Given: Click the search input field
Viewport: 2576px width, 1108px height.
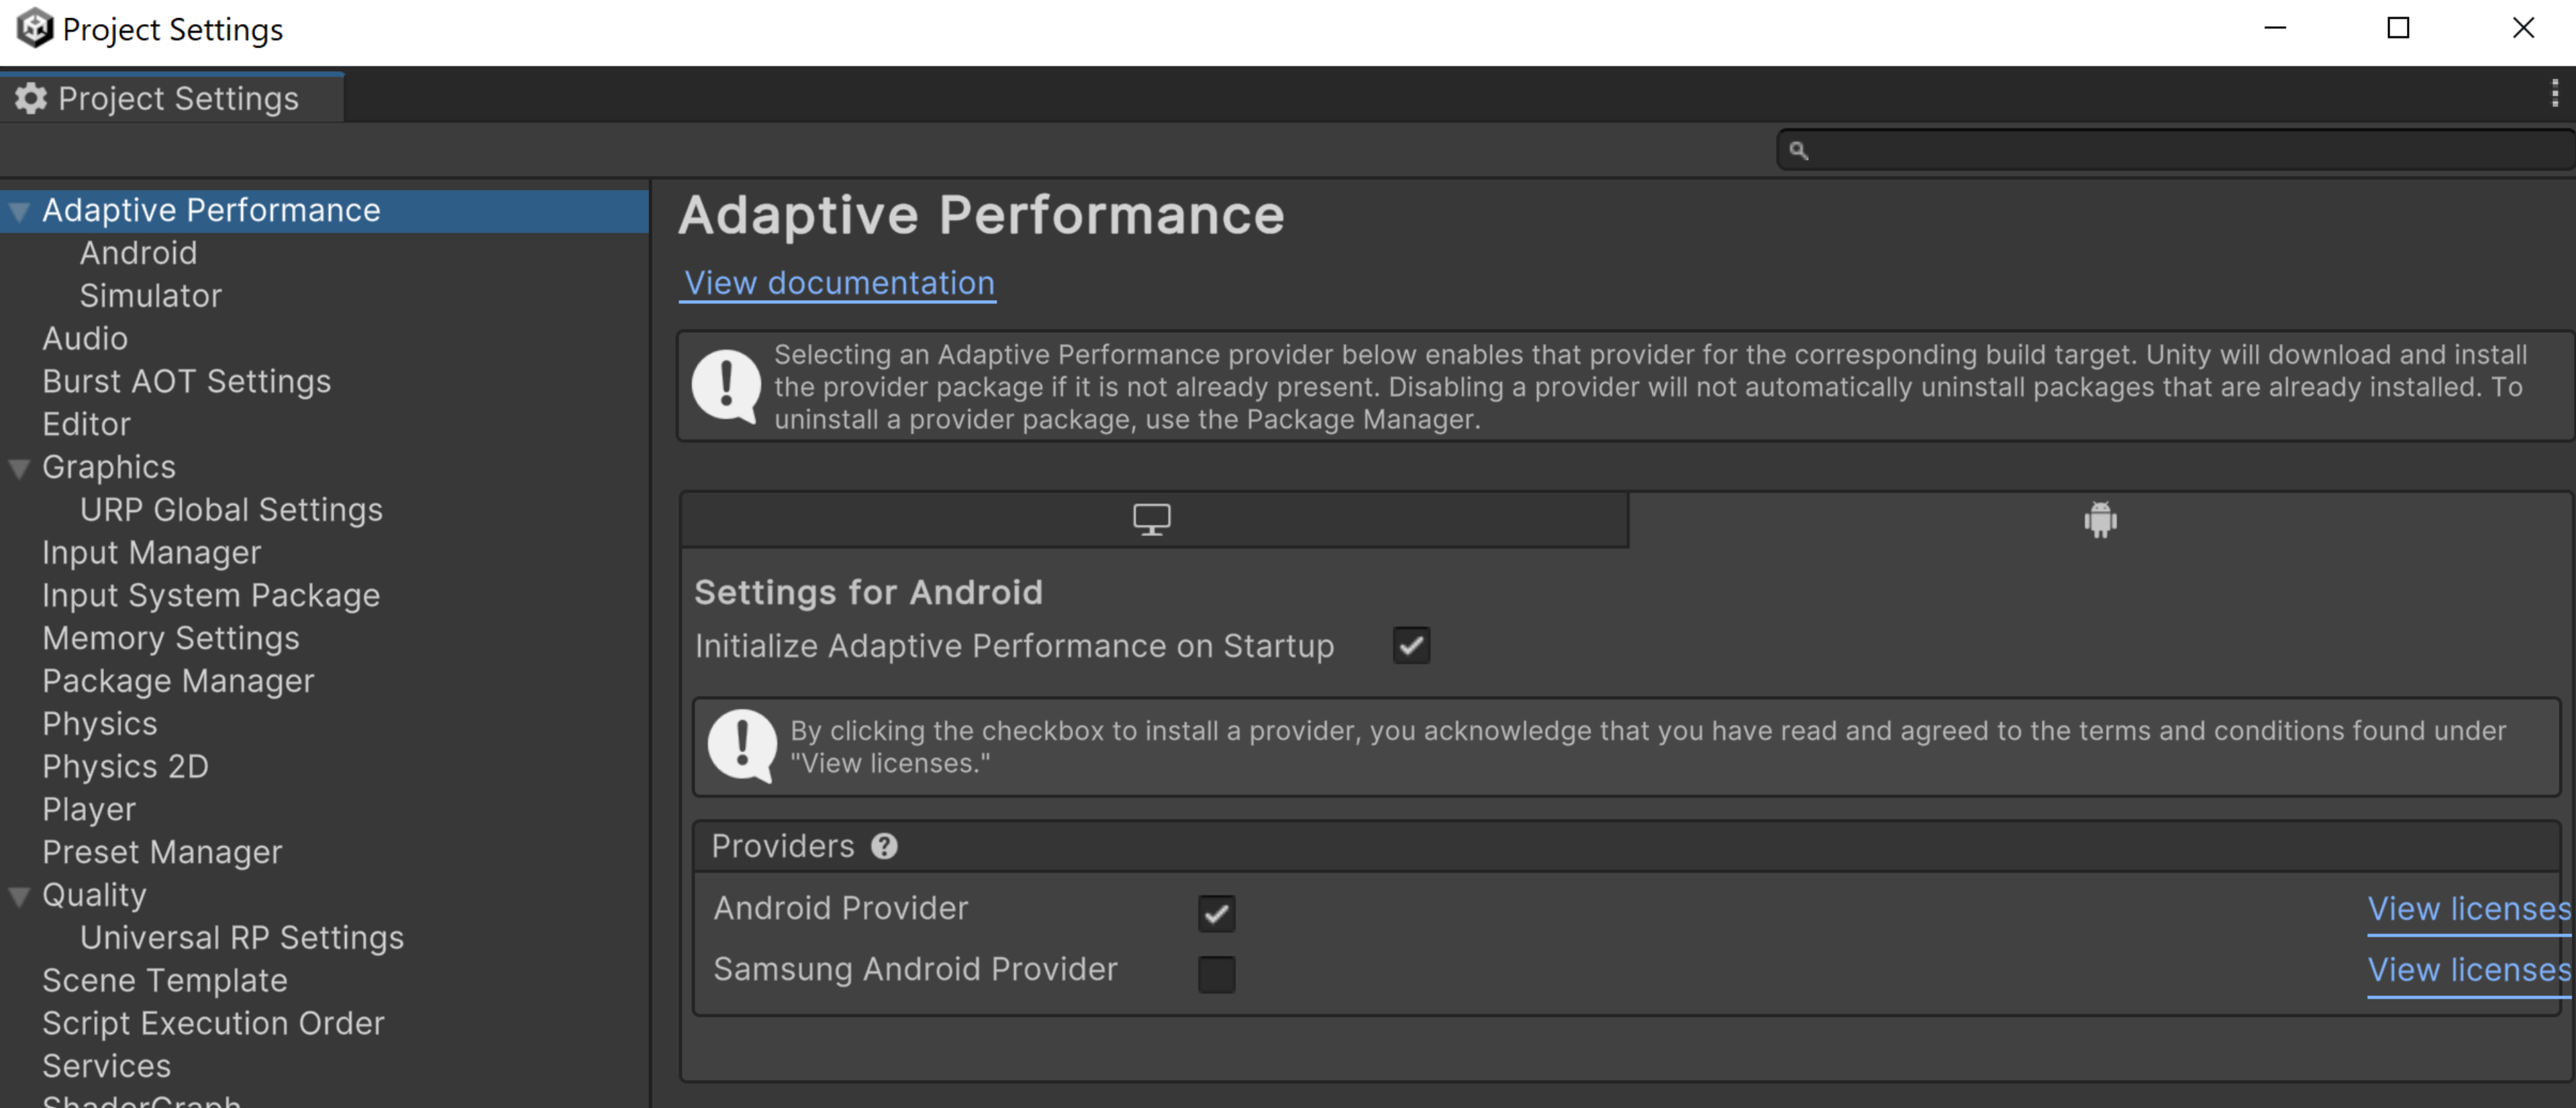Looking at the screenshot, I should click(2169, 150).
